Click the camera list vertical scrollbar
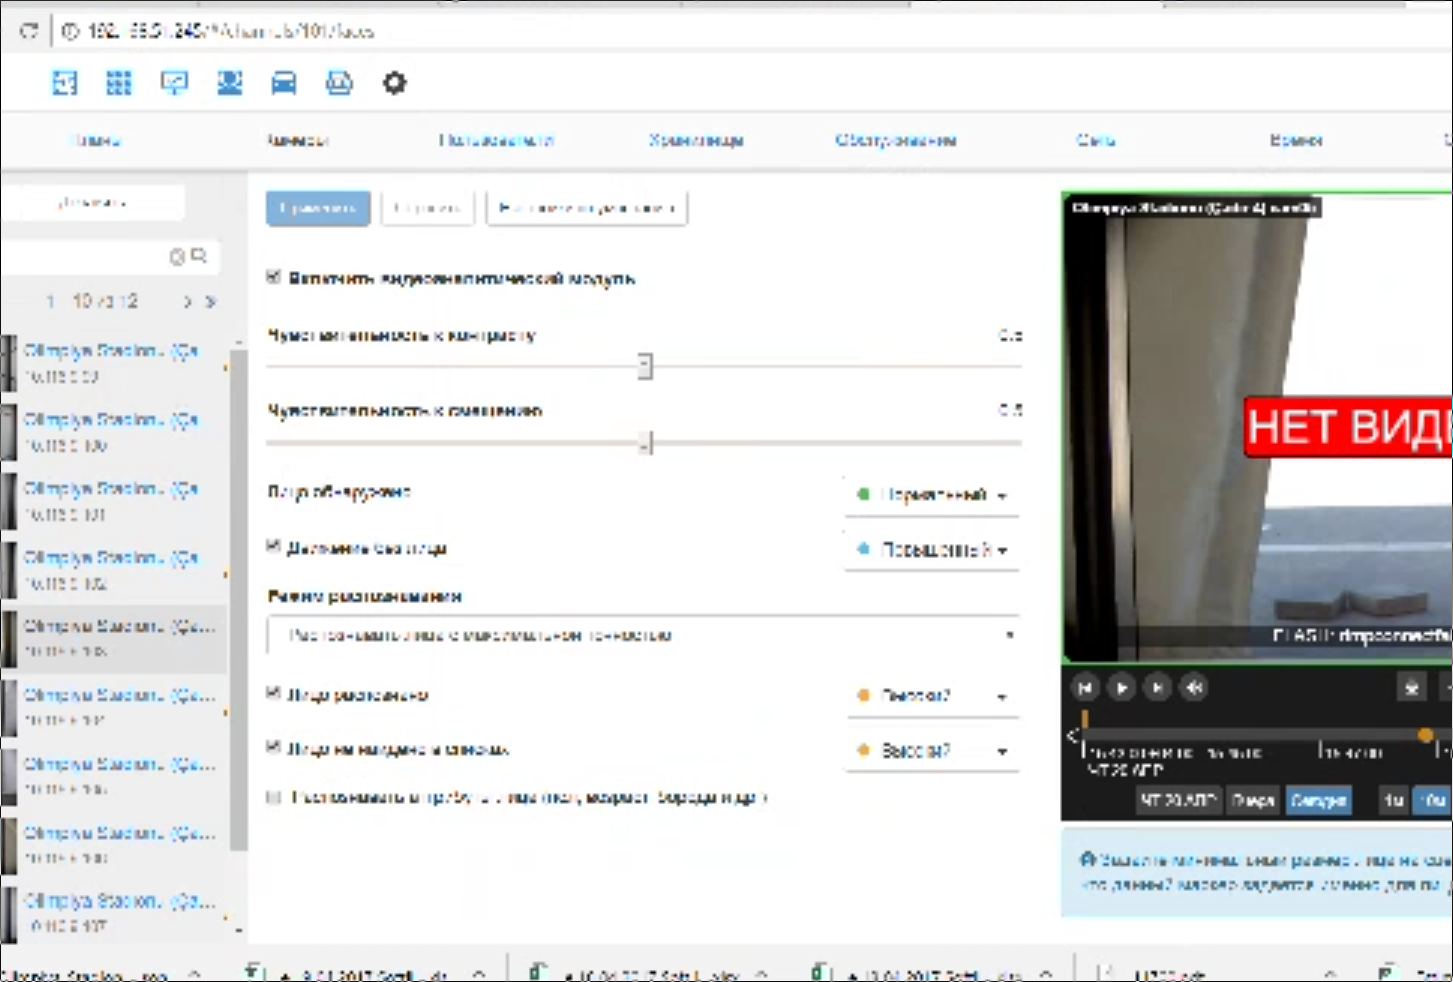This screenshot has width=1453, height=982. pos(239,600)
